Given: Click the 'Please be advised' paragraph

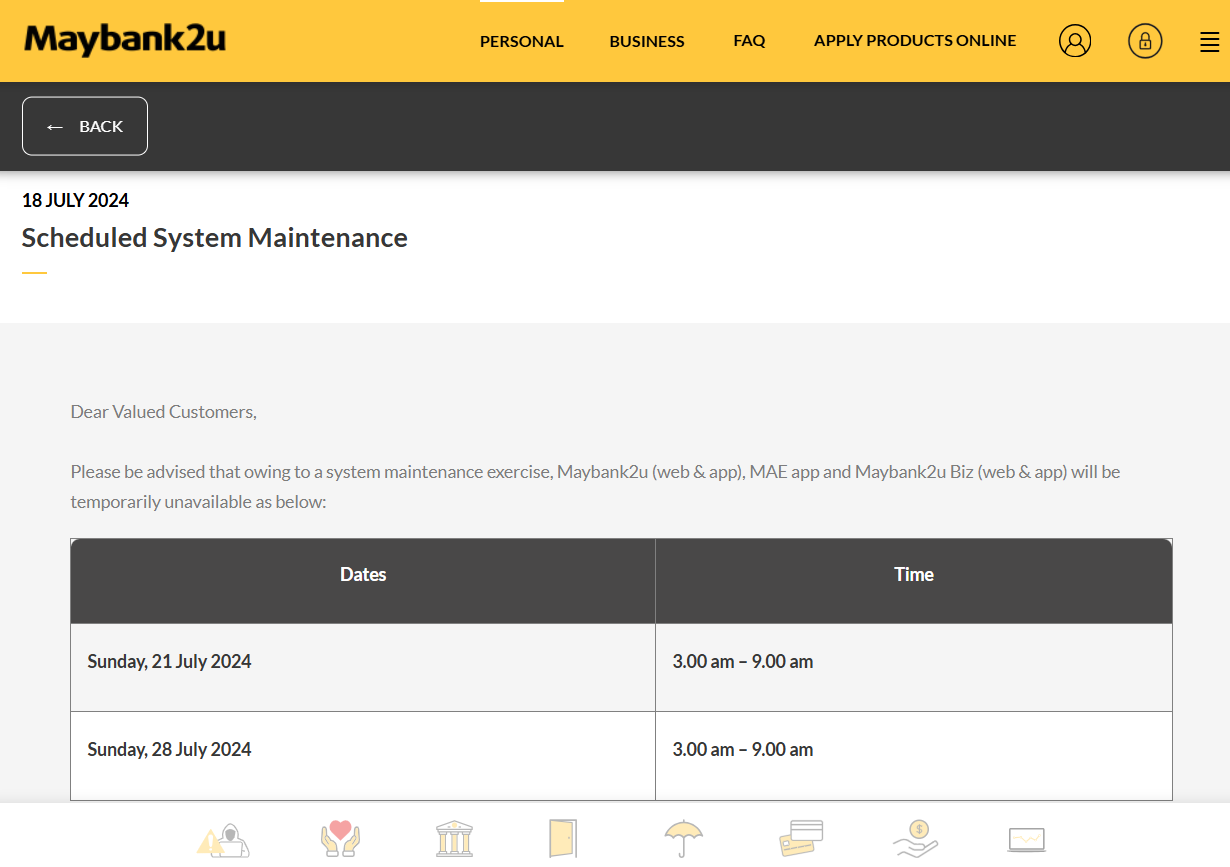Looking at the screenshot, I should (595, 486).
